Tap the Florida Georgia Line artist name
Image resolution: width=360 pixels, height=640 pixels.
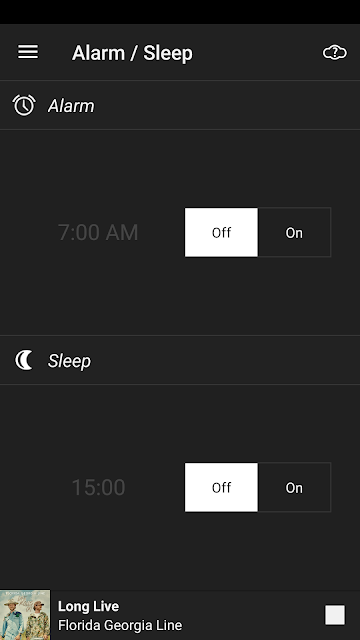[120, 625]
